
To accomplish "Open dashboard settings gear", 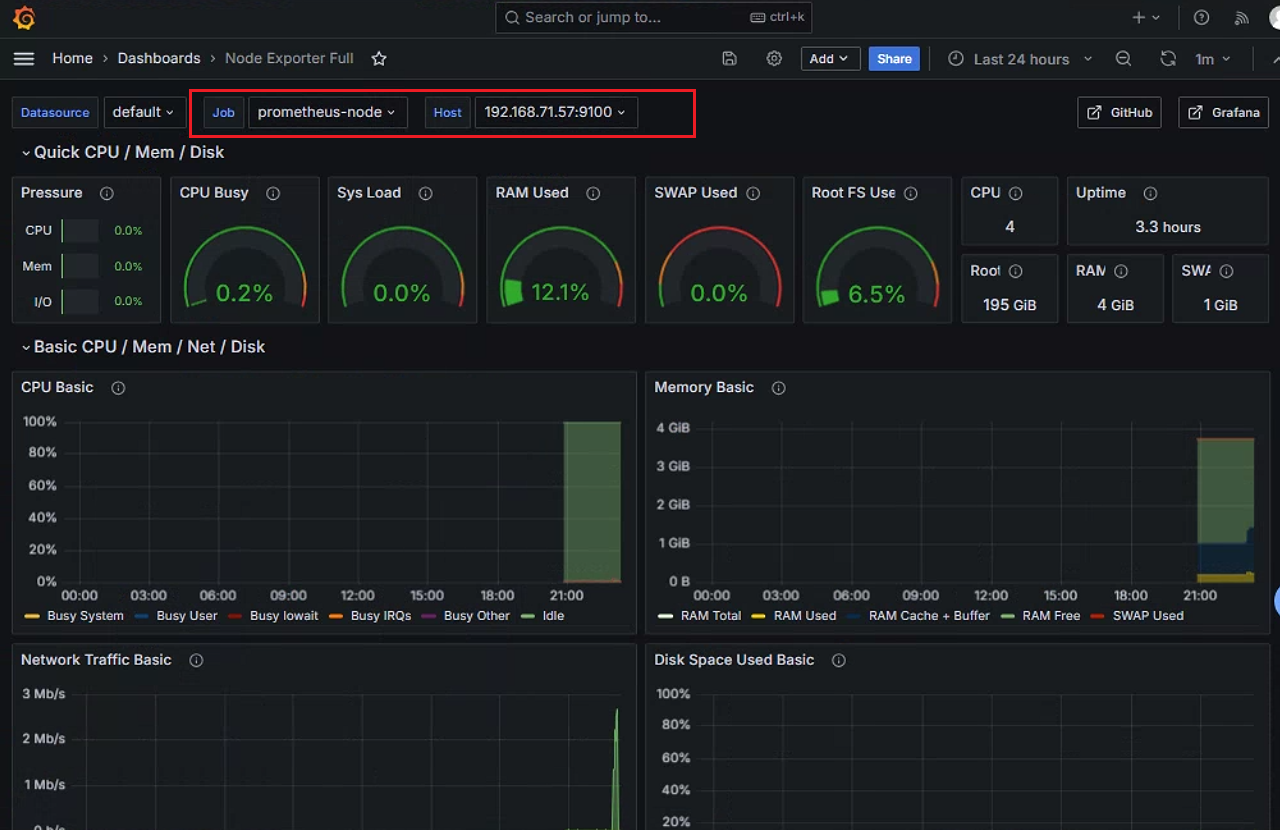I will 774,59.
